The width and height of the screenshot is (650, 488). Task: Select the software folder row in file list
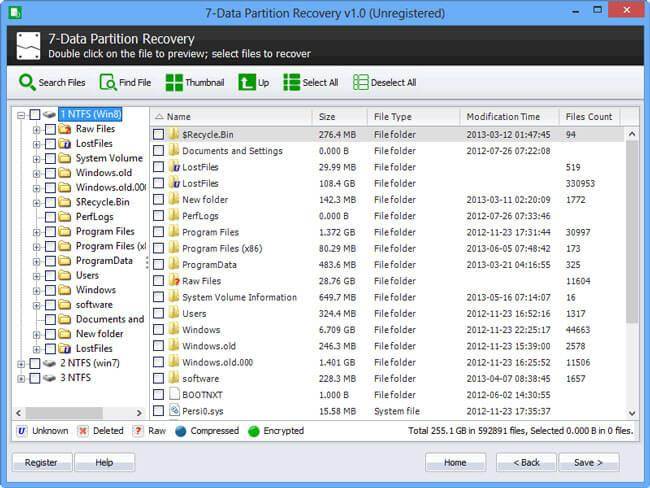[200, 379]
